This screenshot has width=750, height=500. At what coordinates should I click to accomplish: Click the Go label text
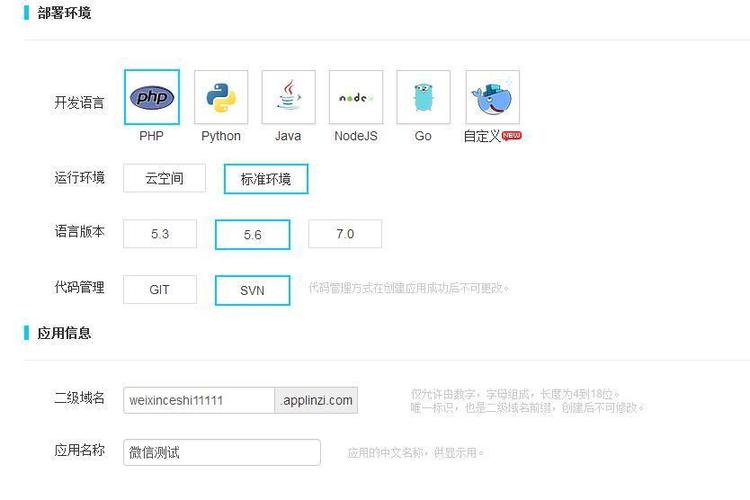coord(423,136)
